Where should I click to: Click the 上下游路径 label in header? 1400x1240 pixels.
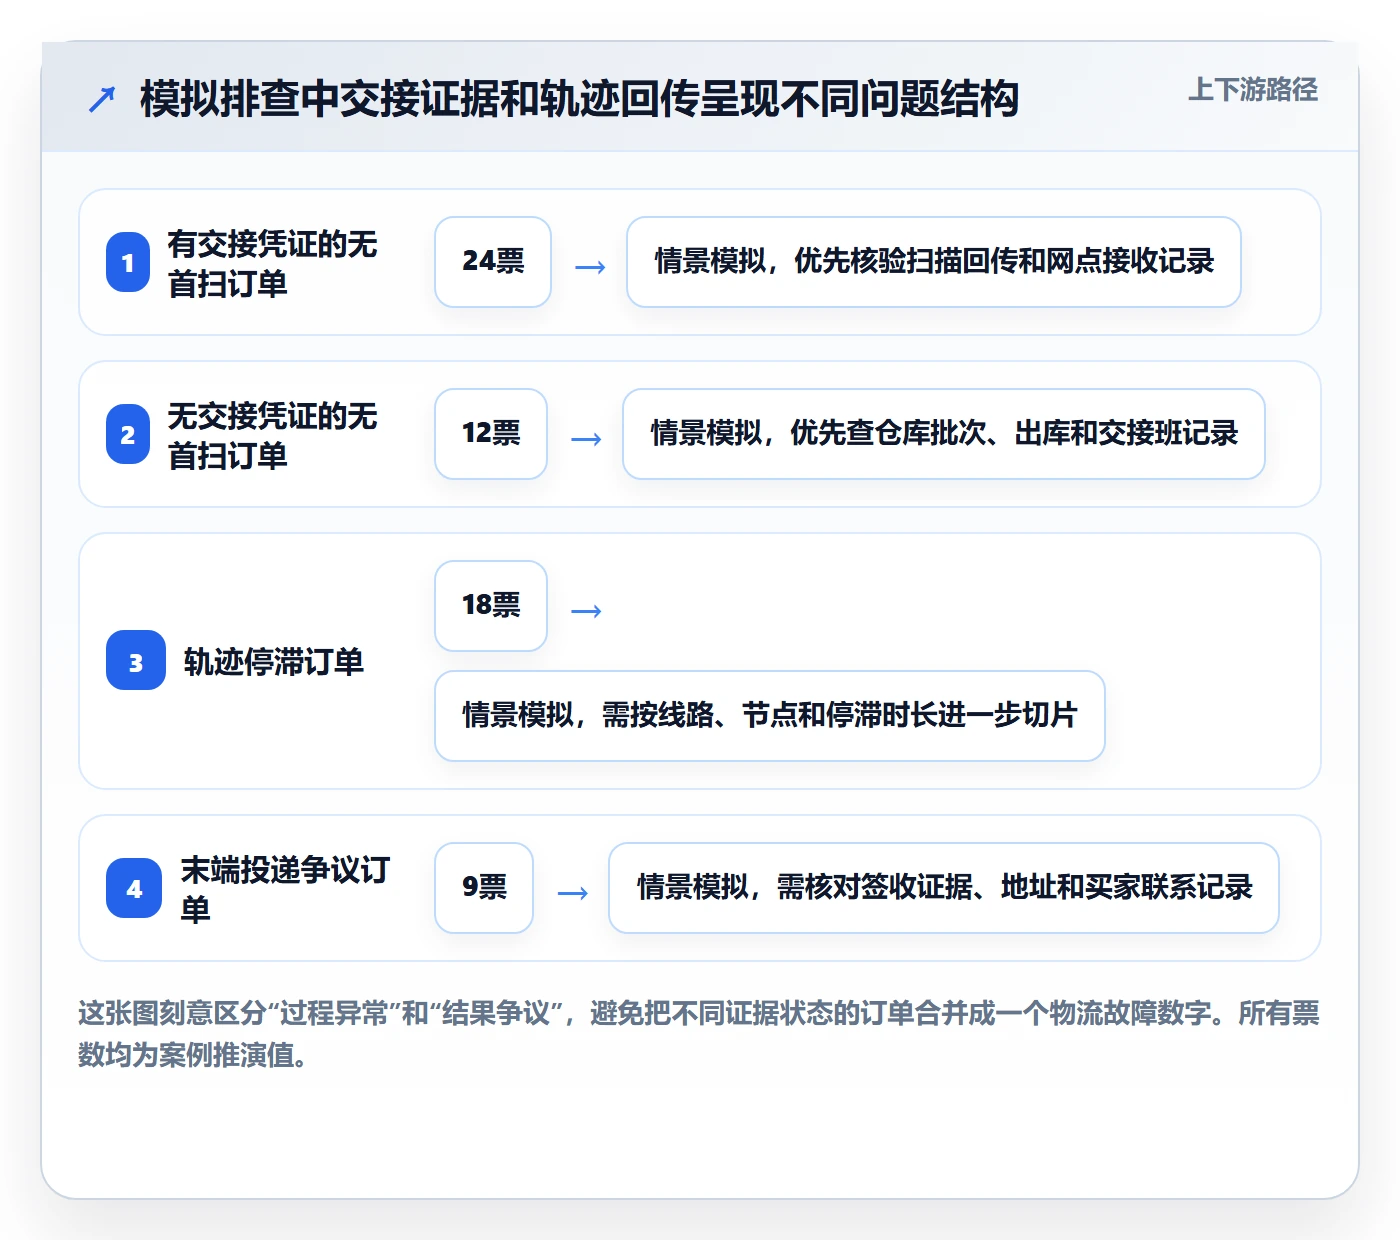(x=1253, y=90)
